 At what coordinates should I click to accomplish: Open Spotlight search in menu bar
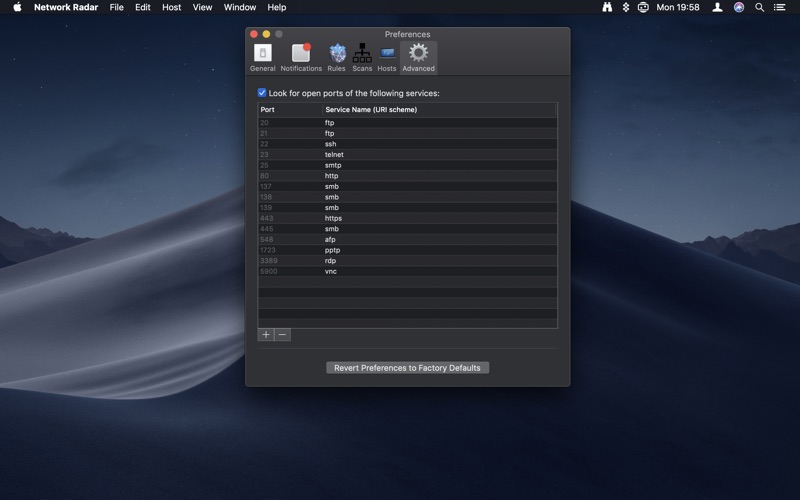pyautogui.click(x=759, y=7)
